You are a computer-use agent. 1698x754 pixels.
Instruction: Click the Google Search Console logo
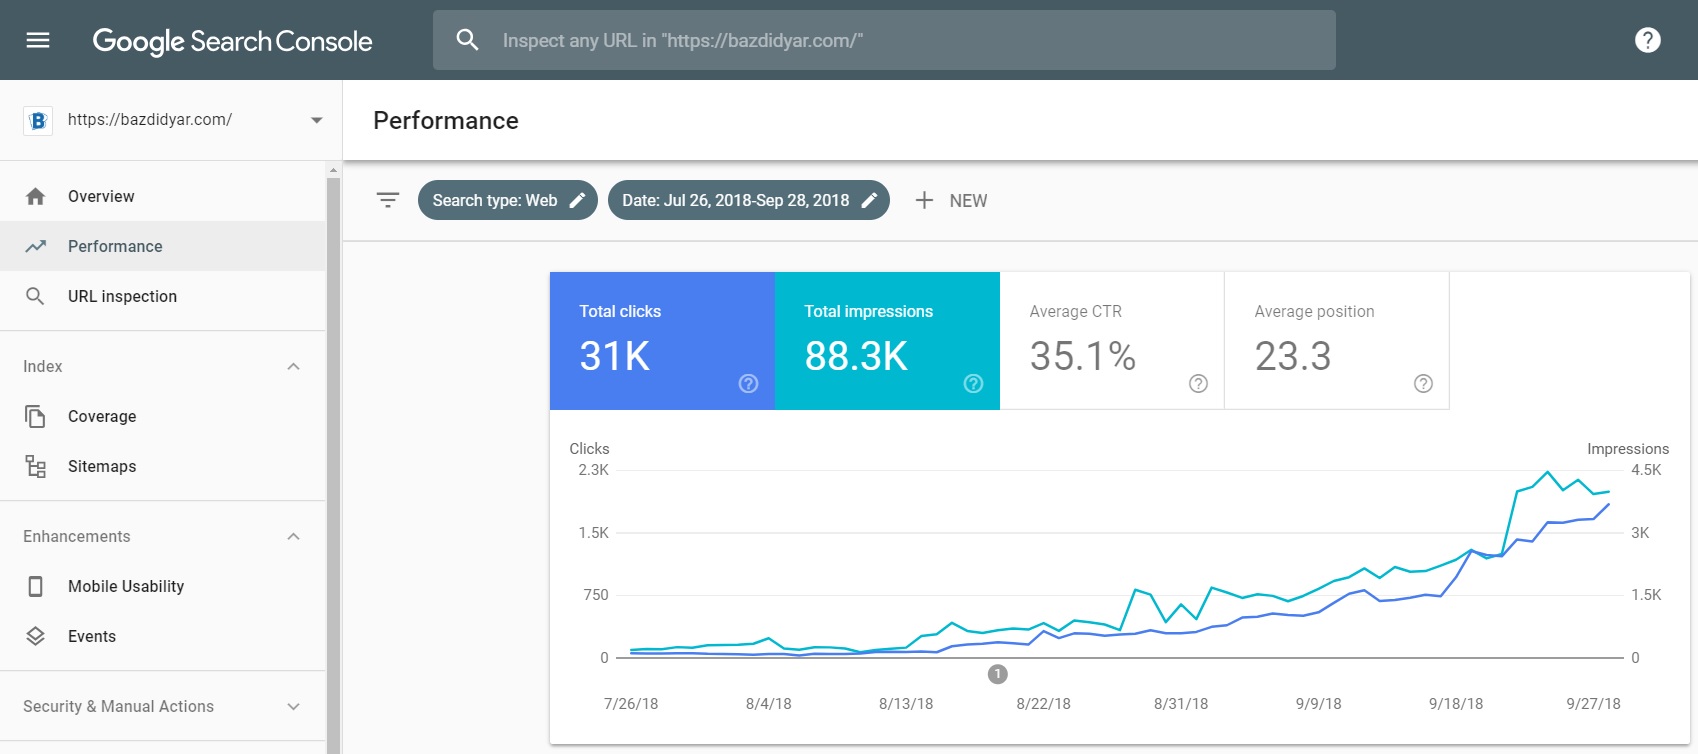click(x=232, y=41)
